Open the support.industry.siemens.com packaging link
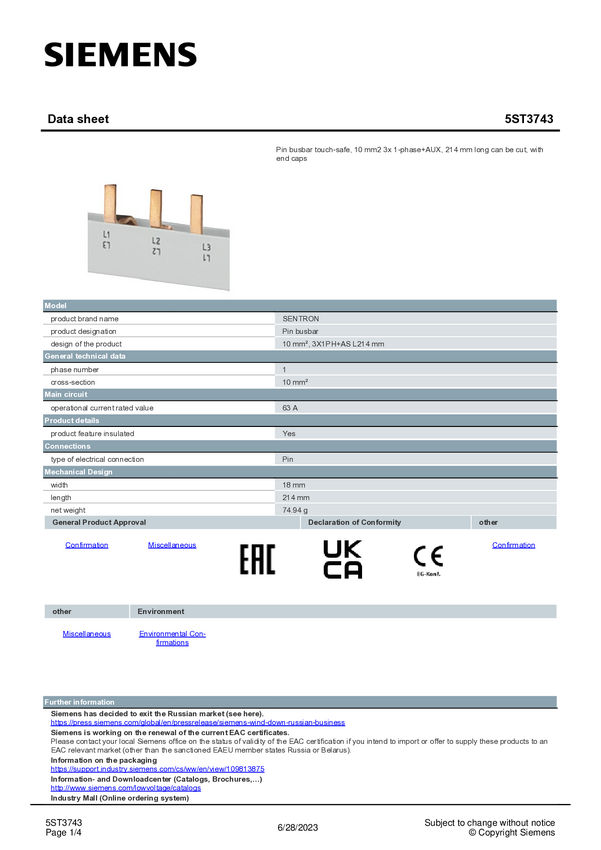This screenshot has width=601, height=850. point(158,769)
